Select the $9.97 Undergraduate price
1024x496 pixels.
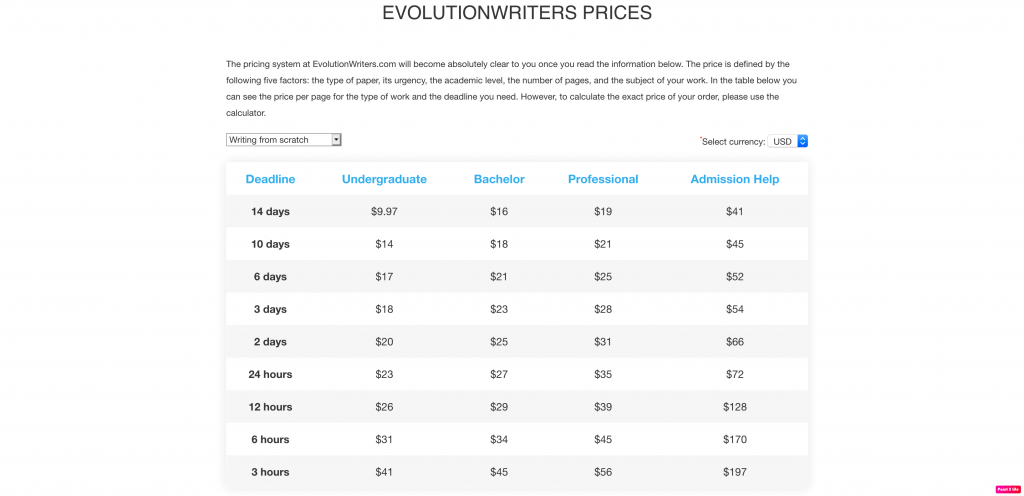[384, 211]
